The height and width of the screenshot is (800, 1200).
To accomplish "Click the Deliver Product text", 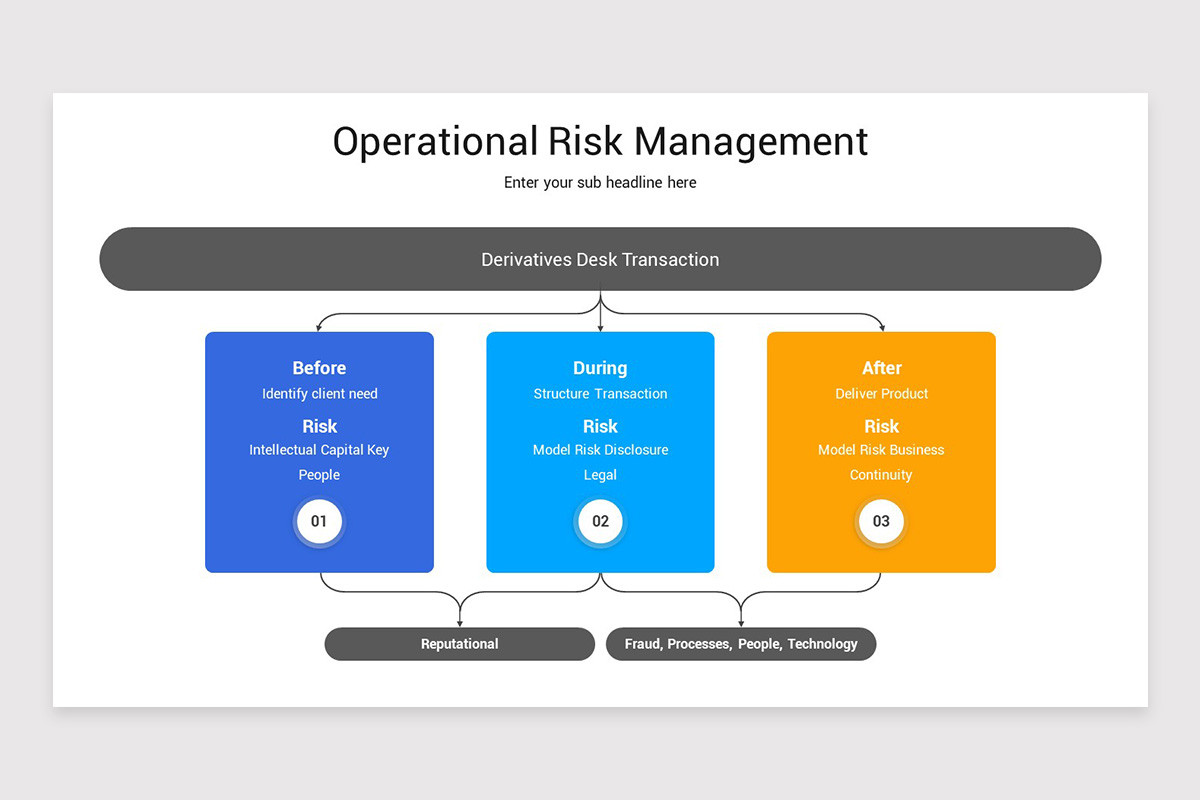I will (881, 393).
